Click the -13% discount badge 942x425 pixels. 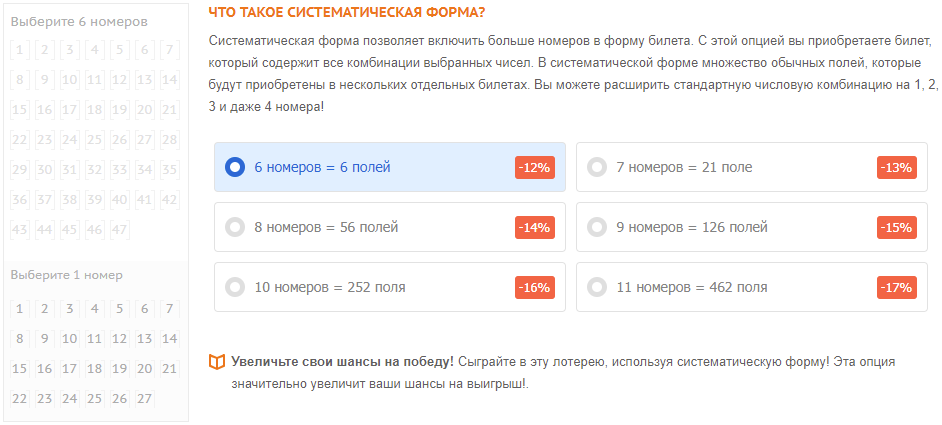click(x=897, y=168)
